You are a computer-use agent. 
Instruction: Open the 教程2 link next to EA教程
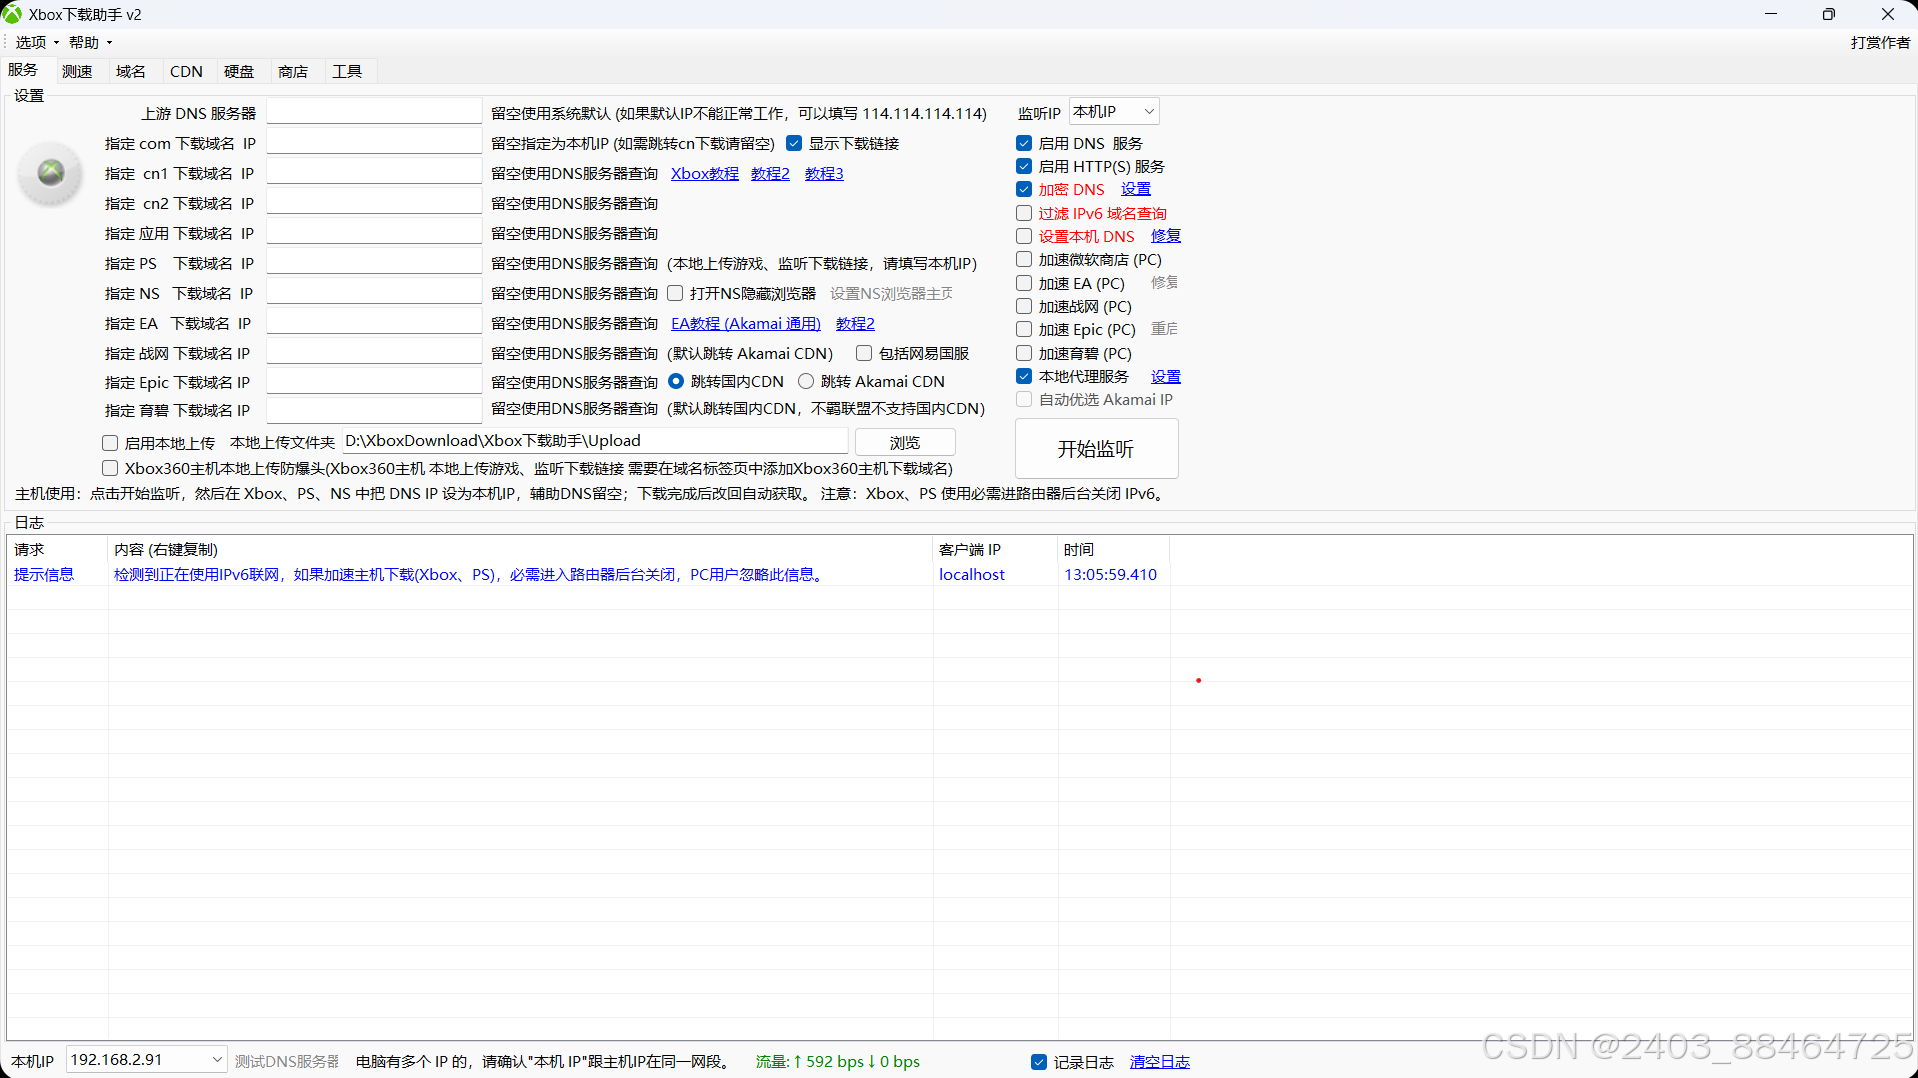click(855, 323)
